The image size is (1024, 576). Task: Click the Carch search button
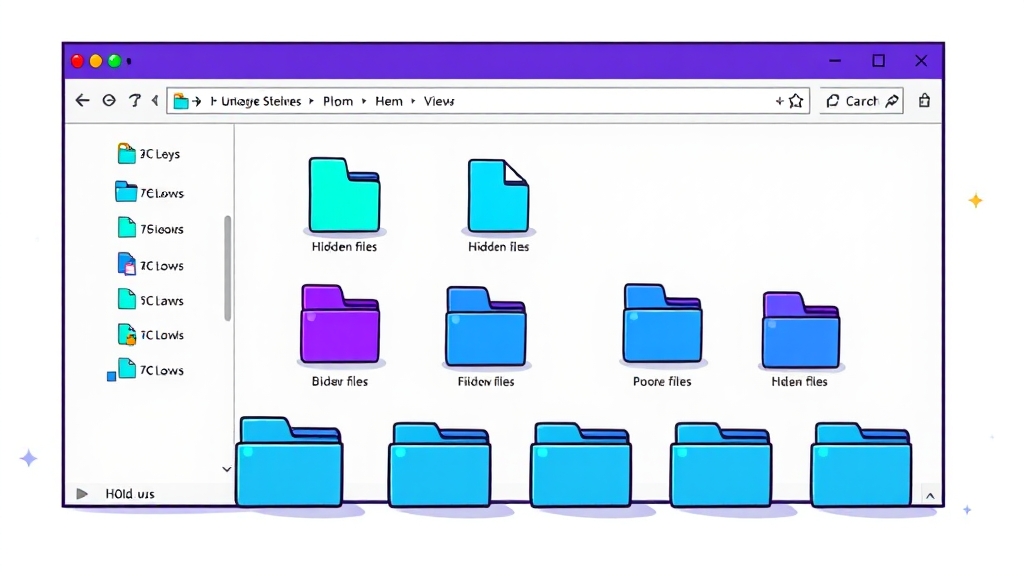tap(861, 101)
